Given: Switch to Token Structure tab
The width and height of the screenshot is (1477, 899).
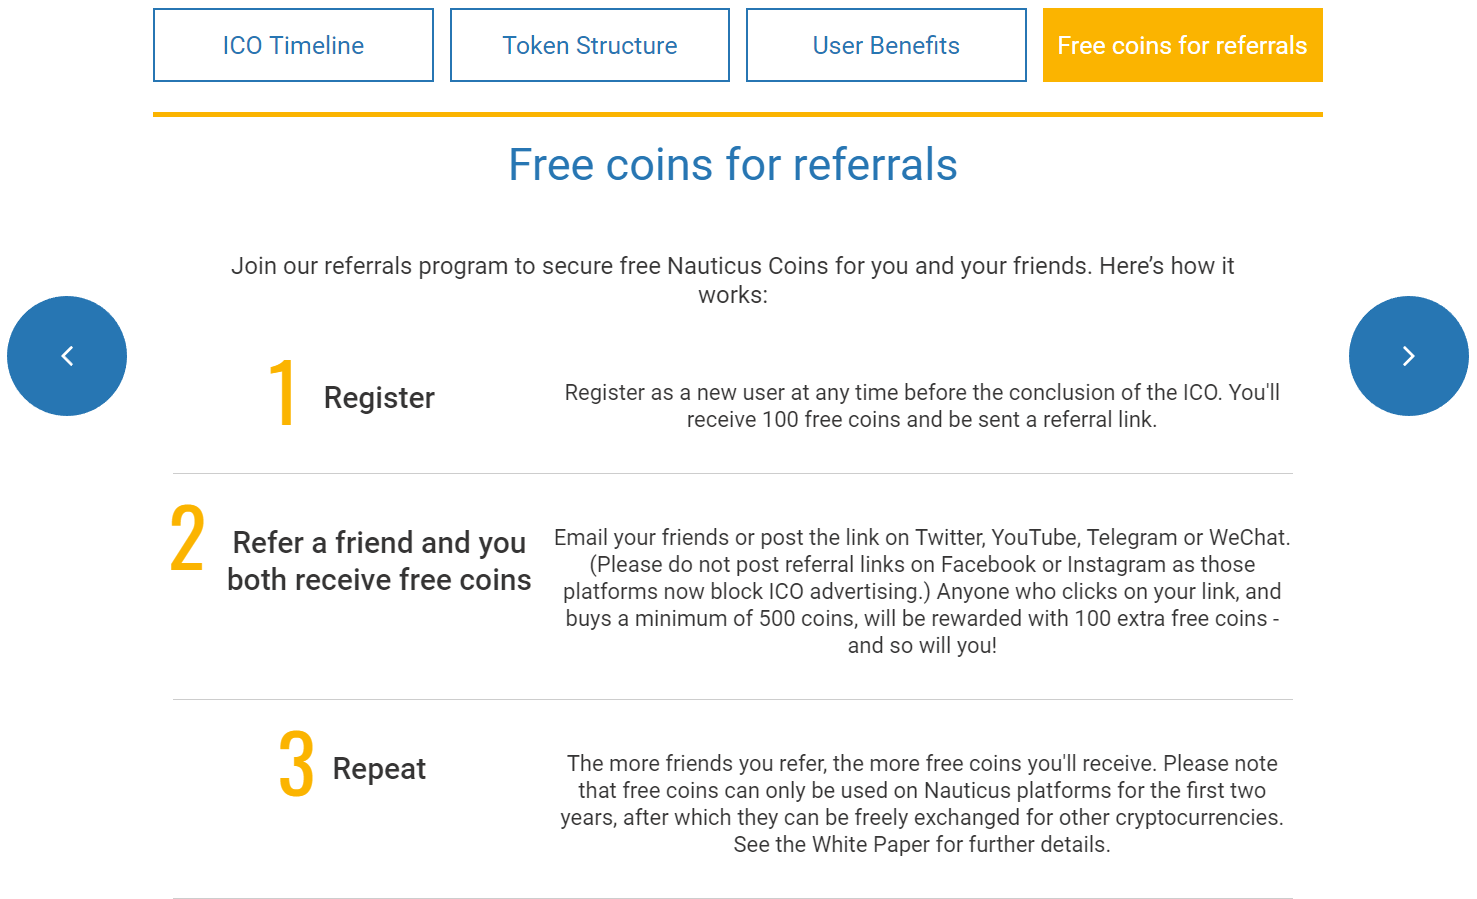Looking at the screenshot, I should click(x=590, y=45).
